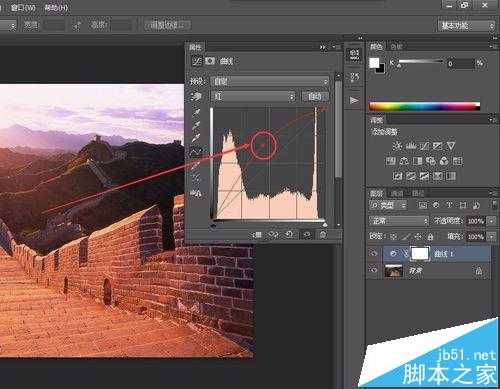Screen dimensions: 500x389
Task: Add an Invert adjustment
Action: pos(397,176)
